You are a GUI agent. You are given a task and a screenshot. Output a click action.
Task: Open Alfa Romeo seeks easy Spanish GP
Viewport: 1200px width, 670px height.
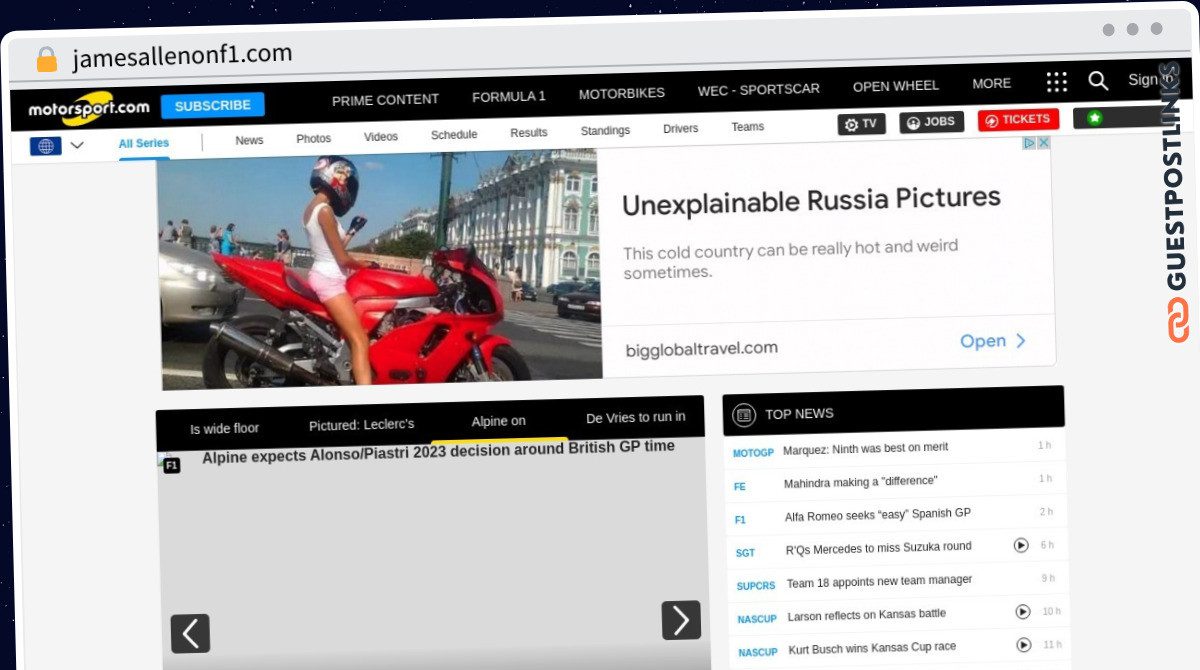(877, 514)
